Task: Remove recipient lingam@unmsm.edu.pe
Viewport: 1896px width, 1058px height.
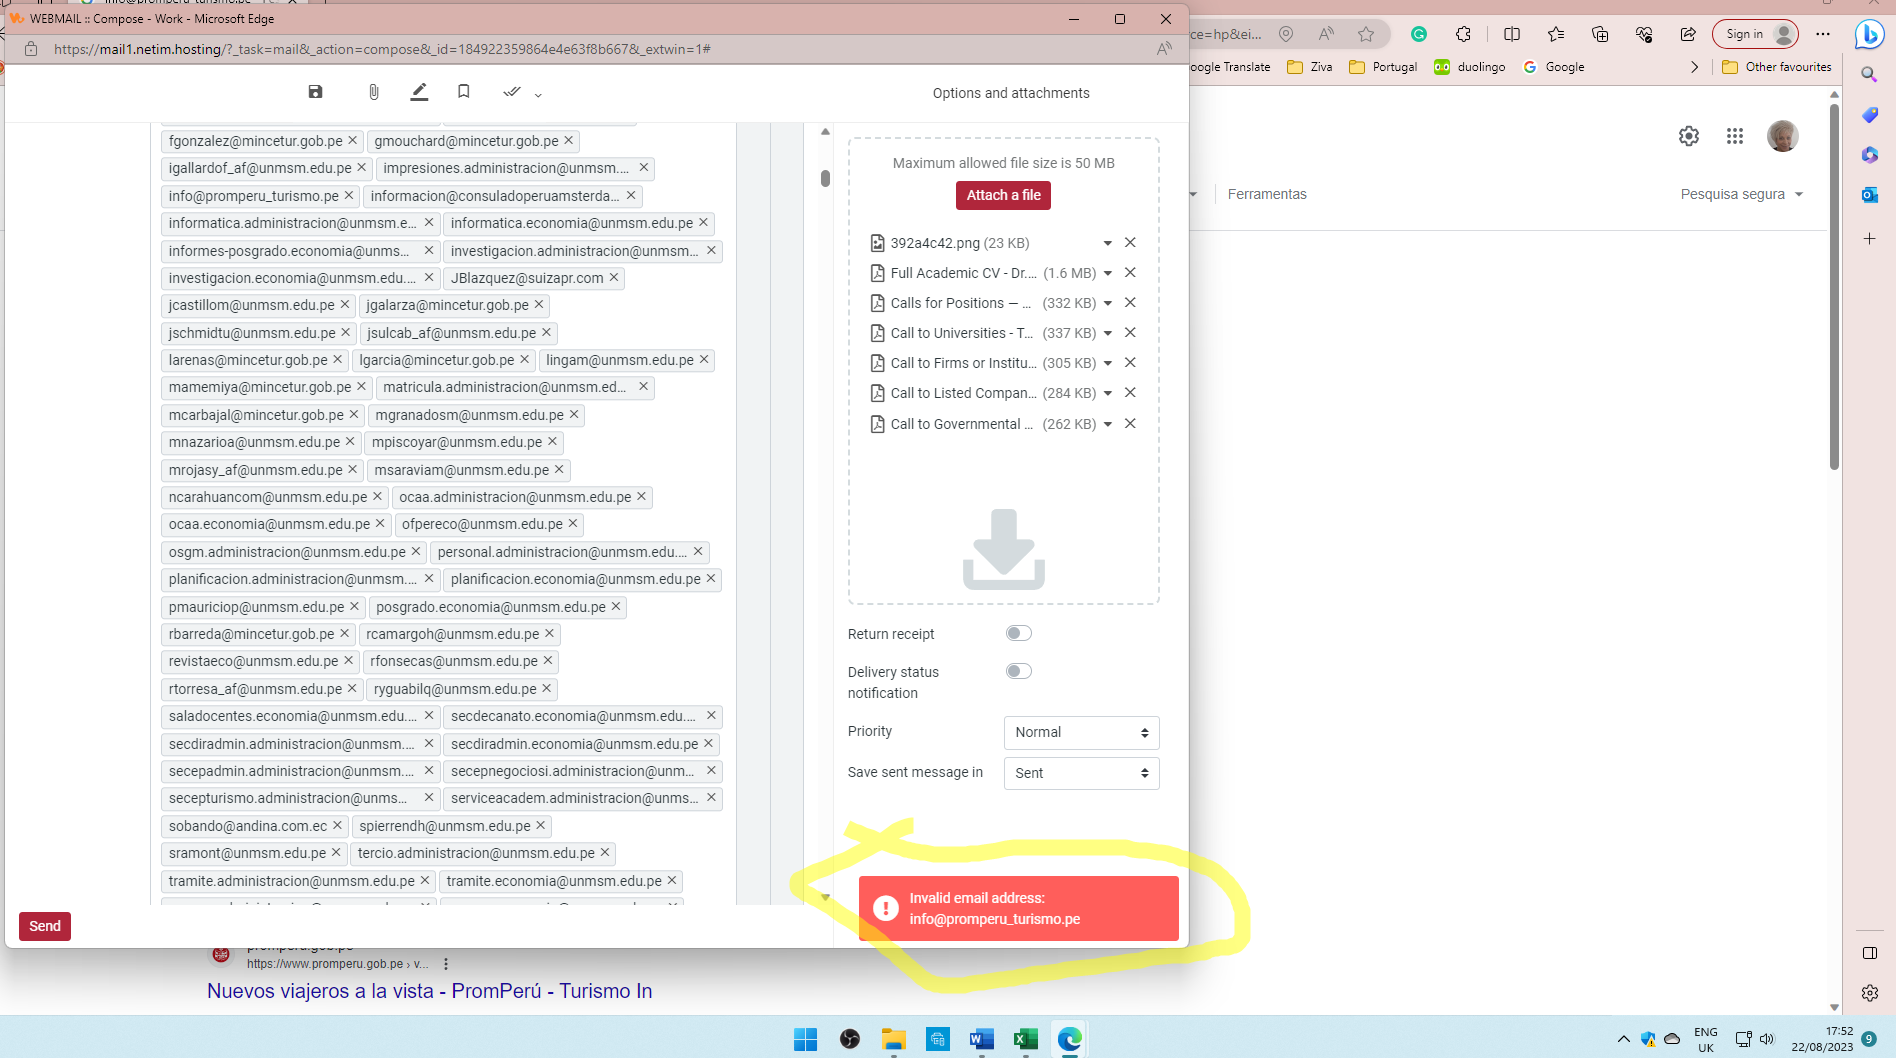Action: [704, 359]
